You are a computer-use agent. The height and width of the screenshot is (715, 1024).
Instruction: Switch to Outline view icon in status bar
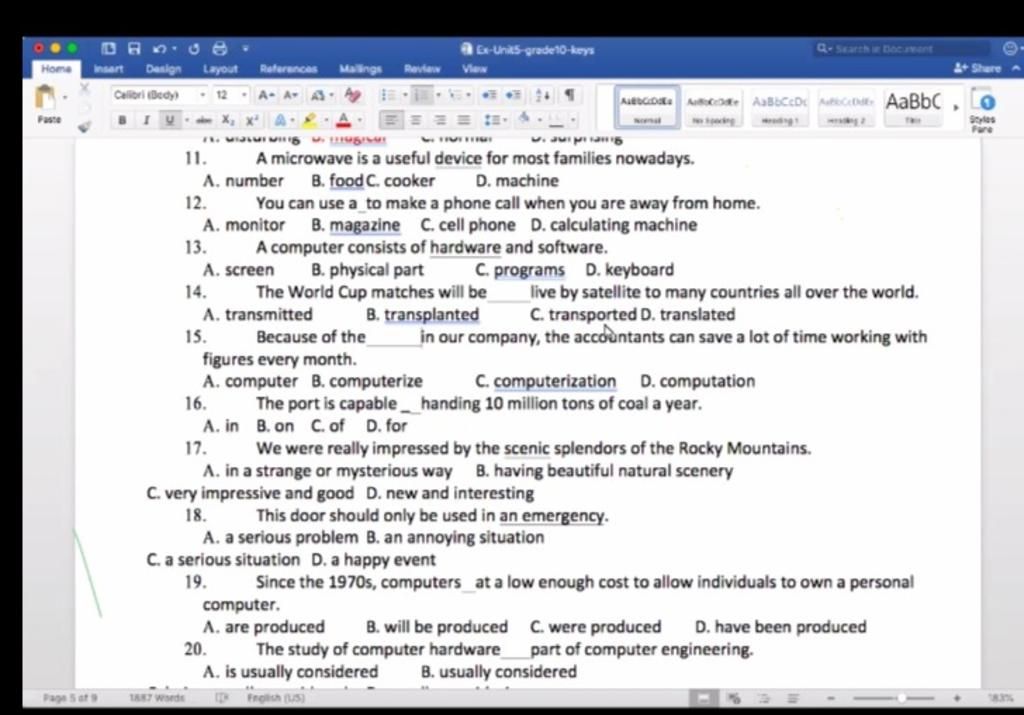point(765,698)
